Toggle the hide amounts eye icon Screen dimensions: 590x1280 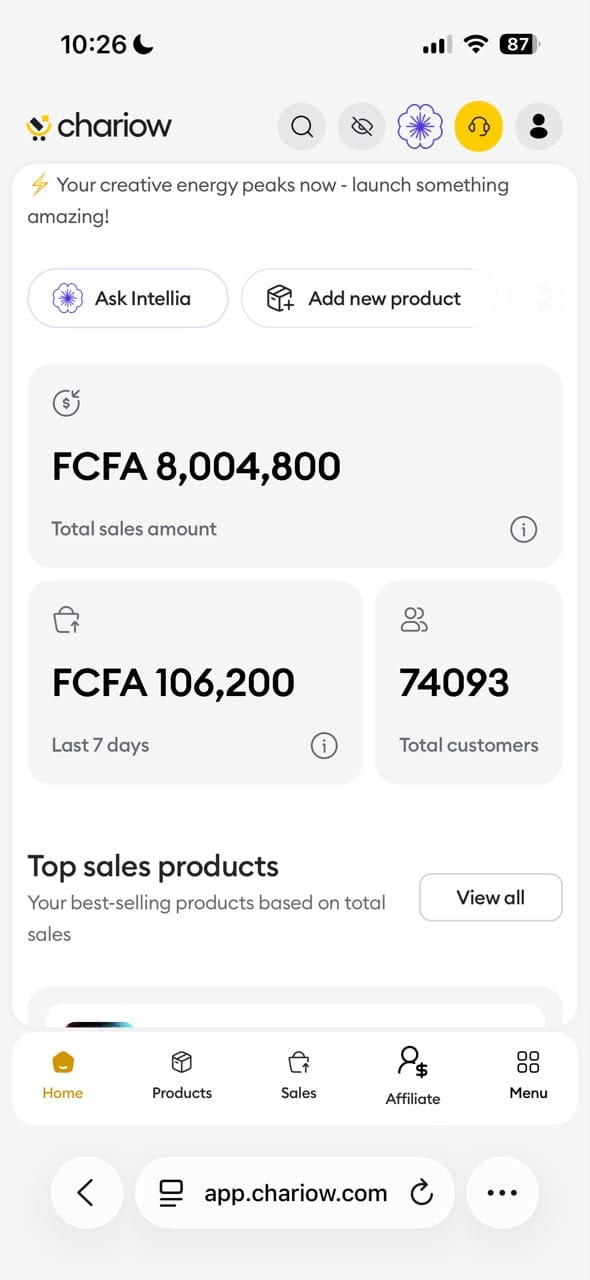point(361,126)
